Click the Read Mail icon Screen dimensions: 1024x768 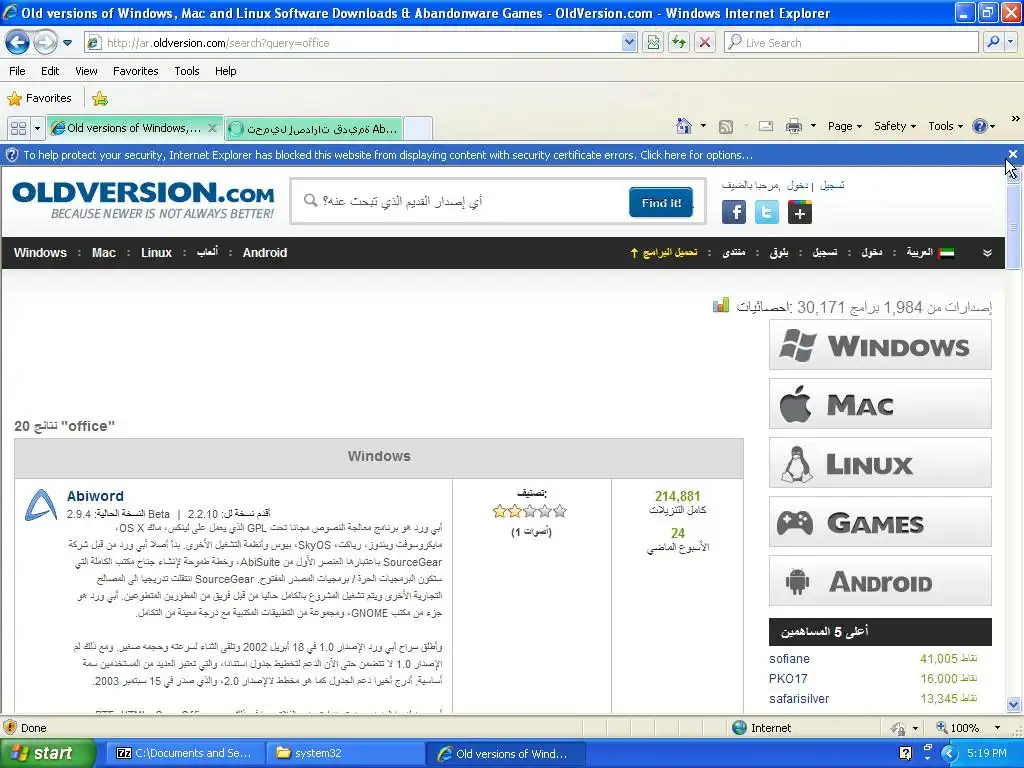(x=765, y=126)
